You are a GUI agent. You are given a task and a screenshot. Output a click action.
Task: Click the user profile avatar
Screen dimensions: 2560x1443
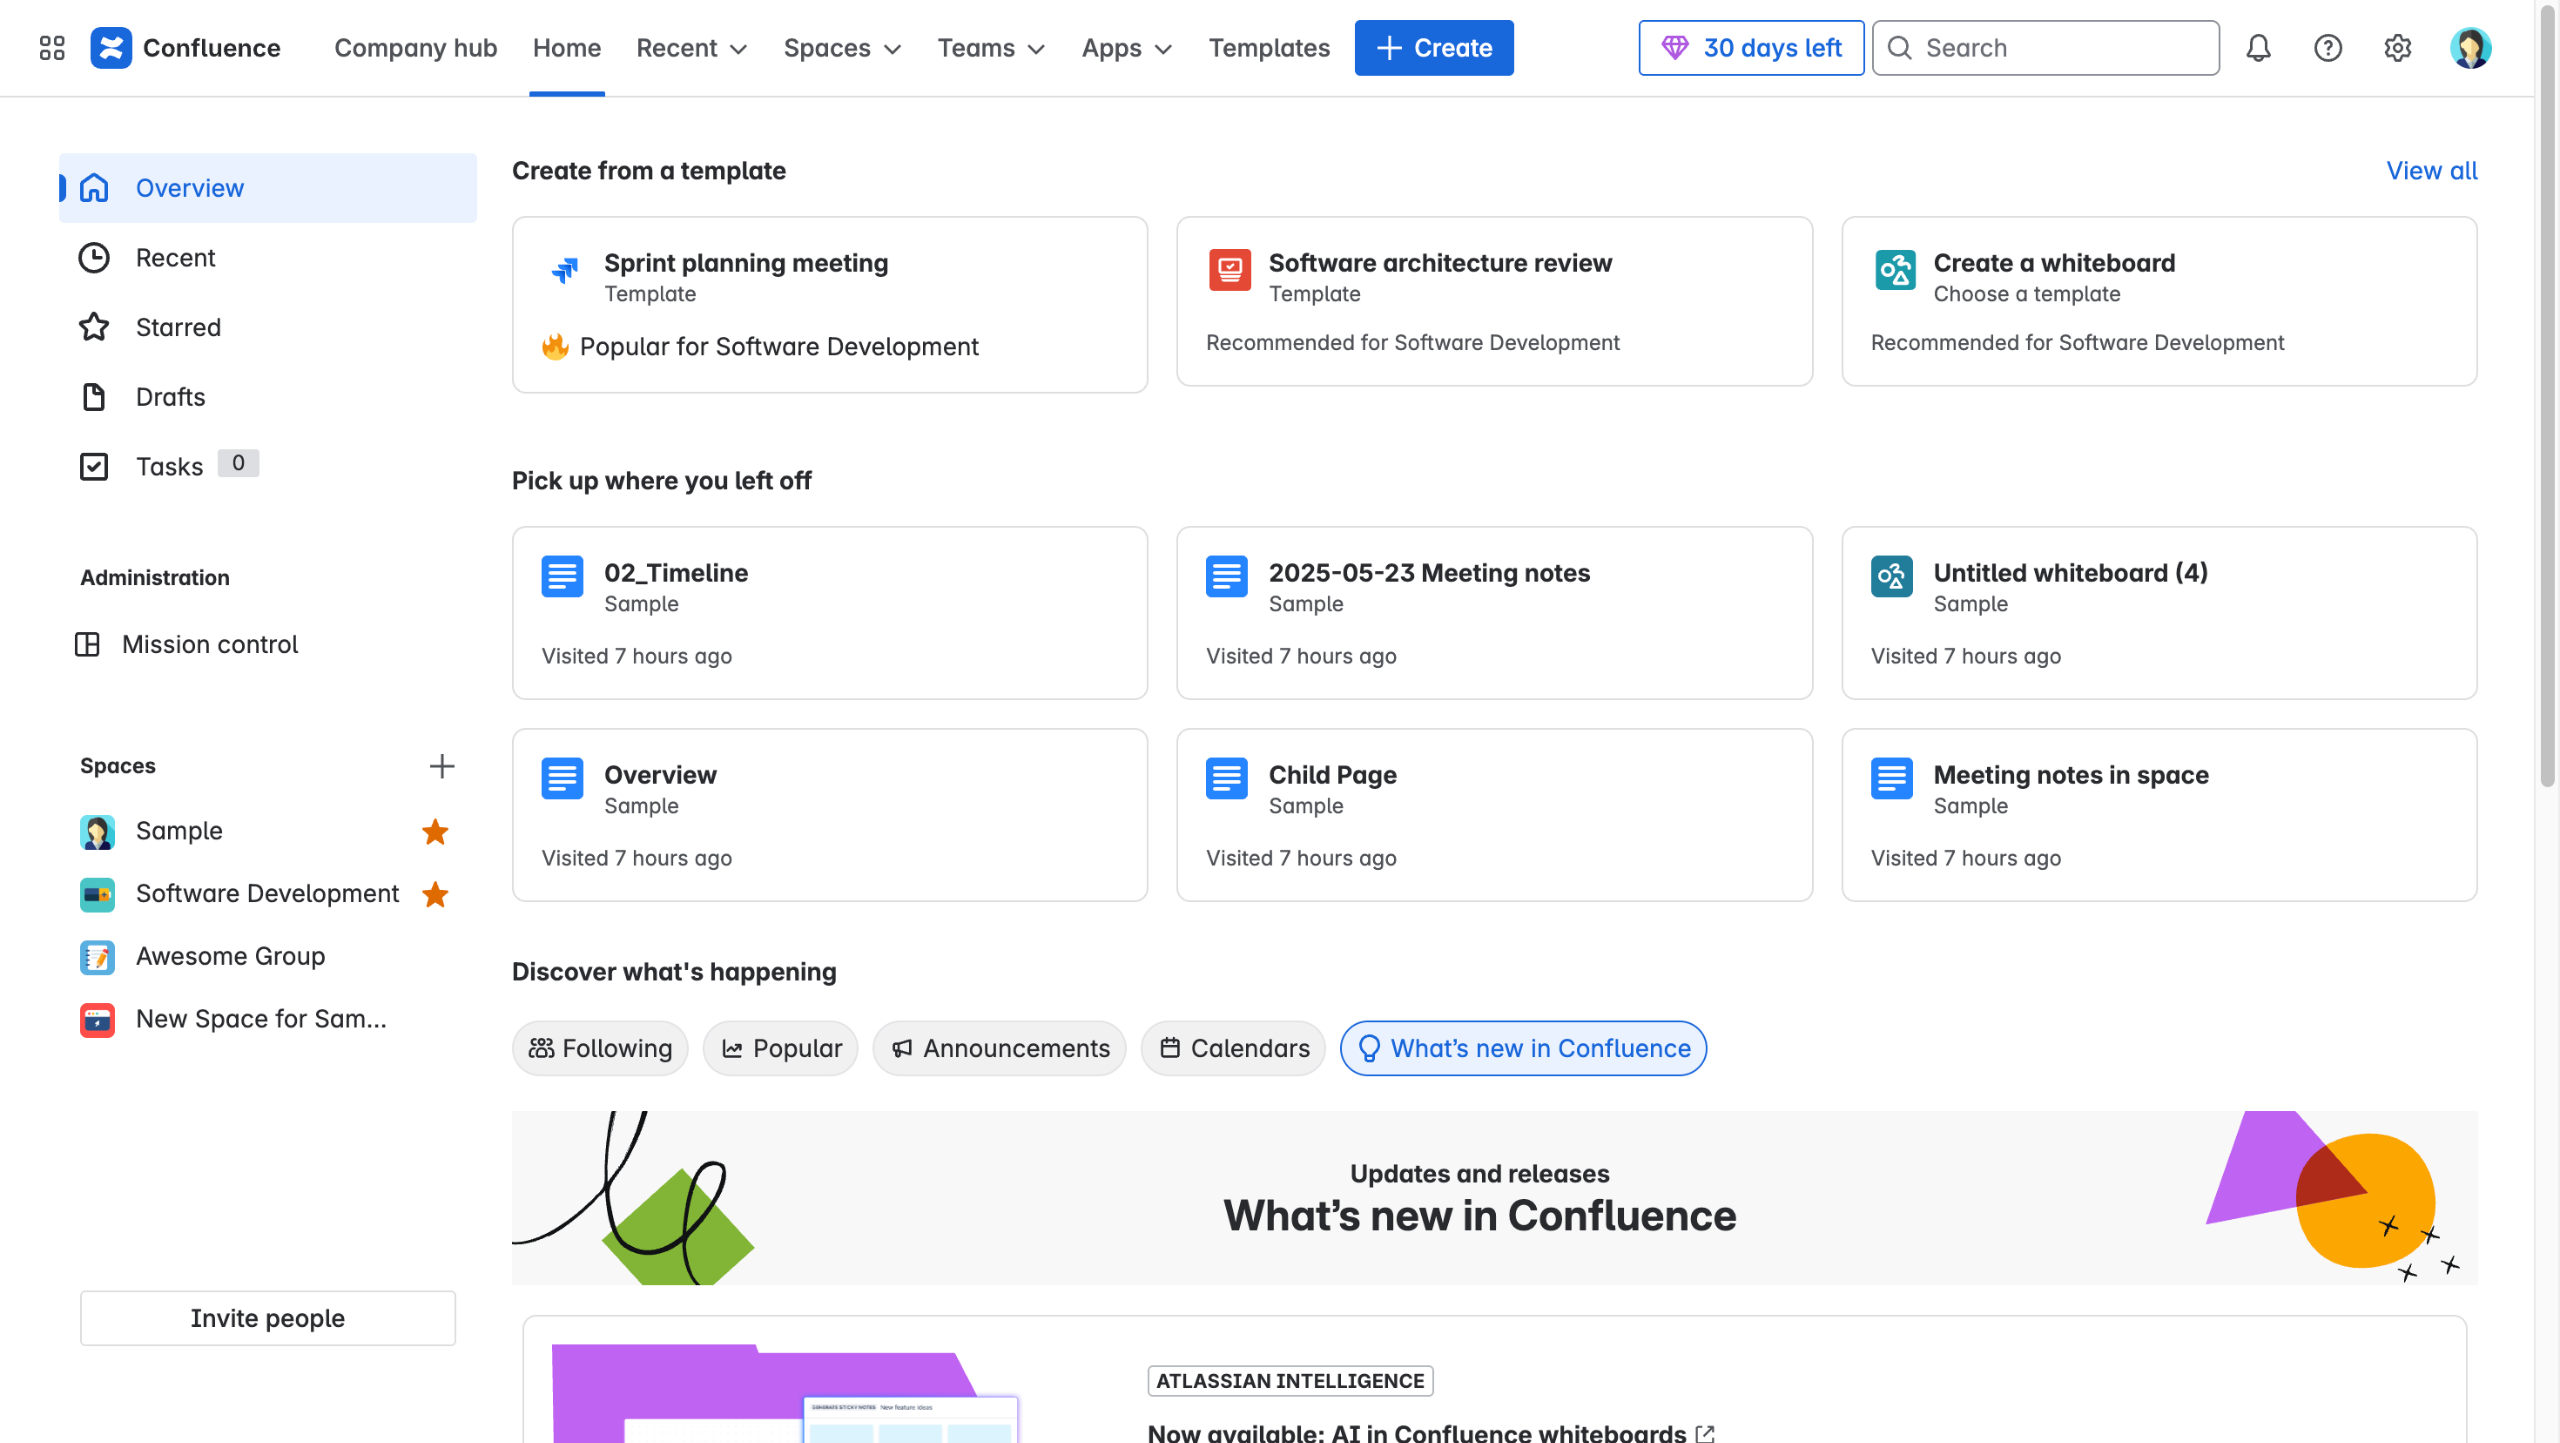click(x=2469, y=48)
